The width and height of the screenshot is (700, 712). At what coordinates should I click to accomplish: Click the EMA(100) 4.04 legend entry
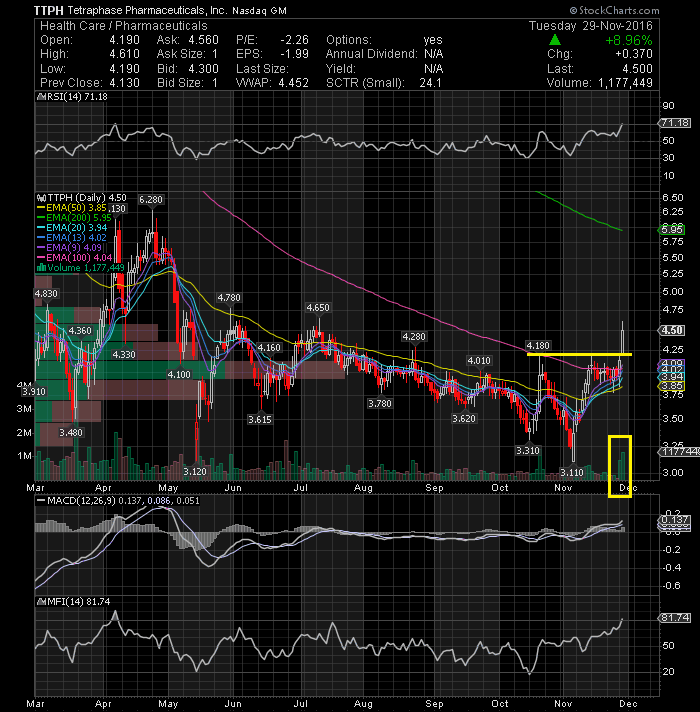pos(74,258)
